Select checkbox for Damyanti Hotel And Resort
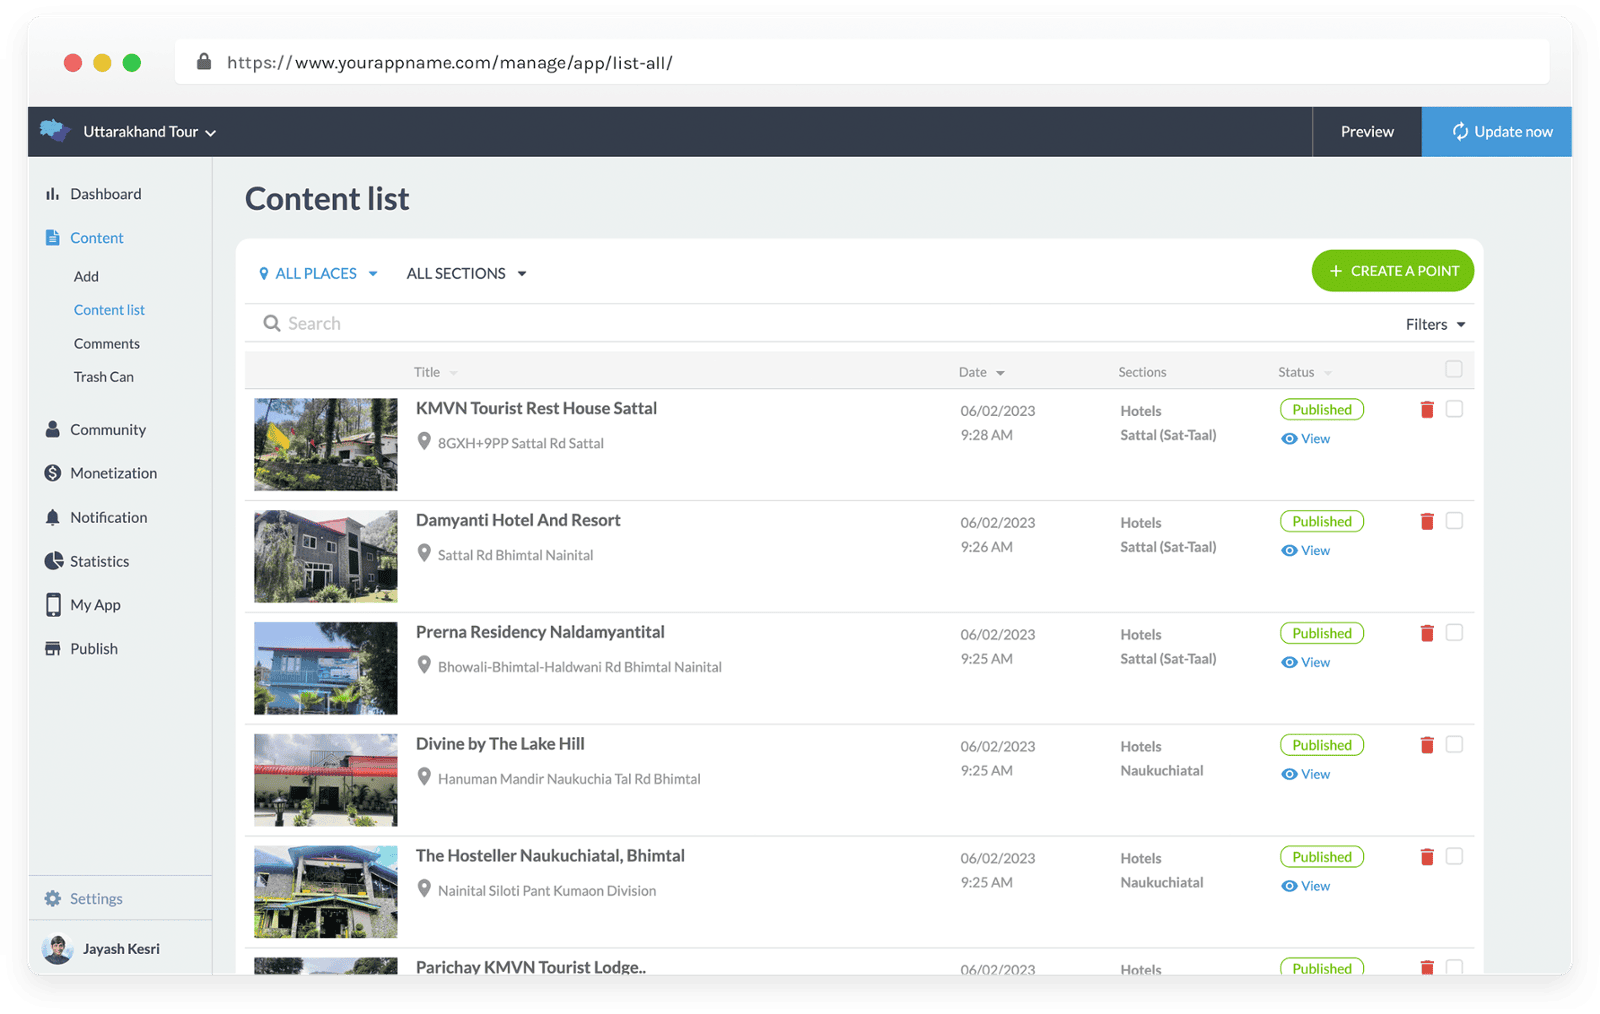The image size is (1600, 1014). coord(1454,521)
